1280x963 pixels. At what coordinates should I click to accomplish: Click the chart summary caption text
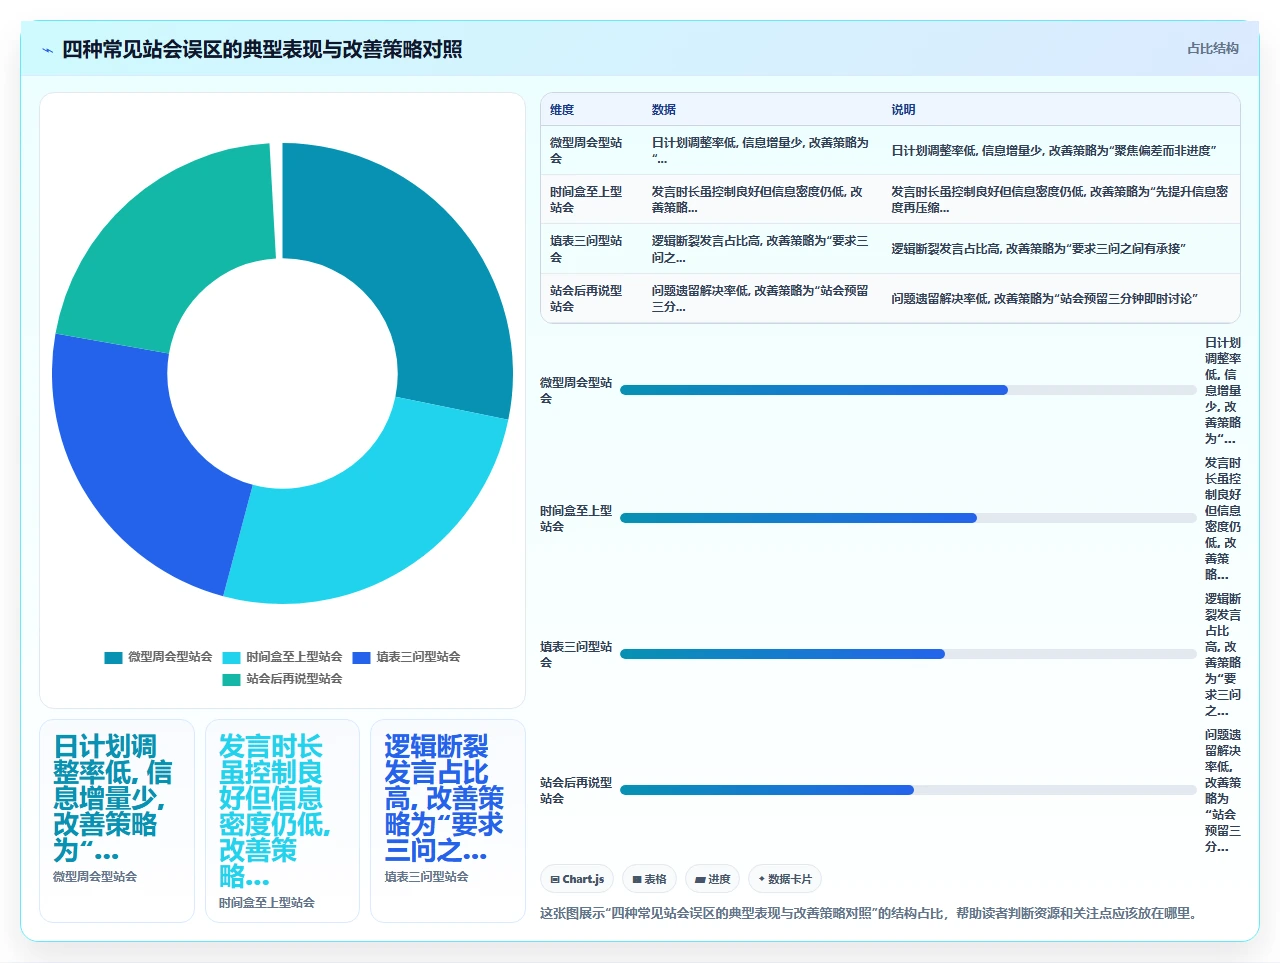tap(868, 913)
